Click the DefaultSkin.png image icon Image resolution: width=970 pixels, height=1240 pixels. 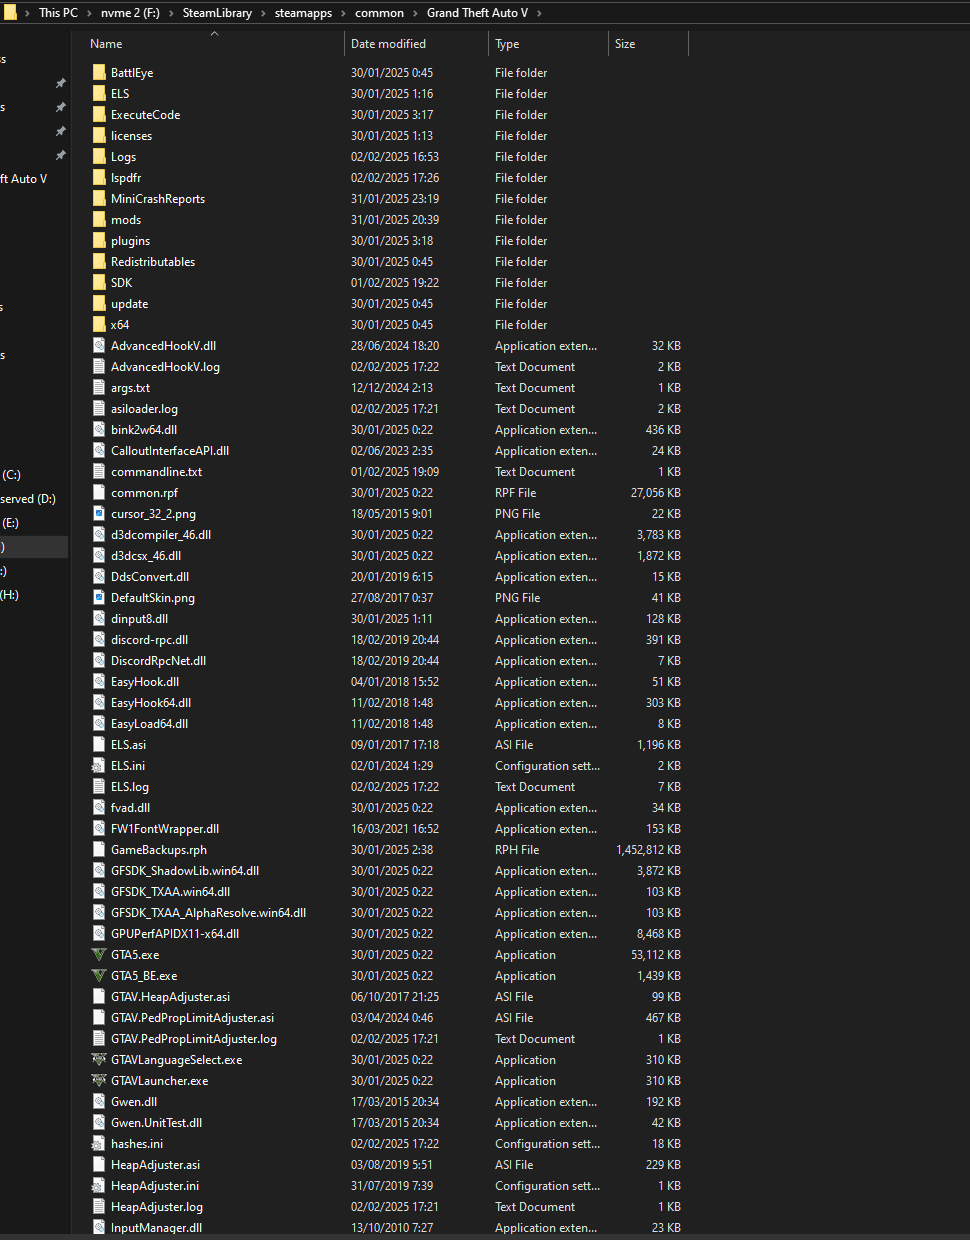pos(99,597)
